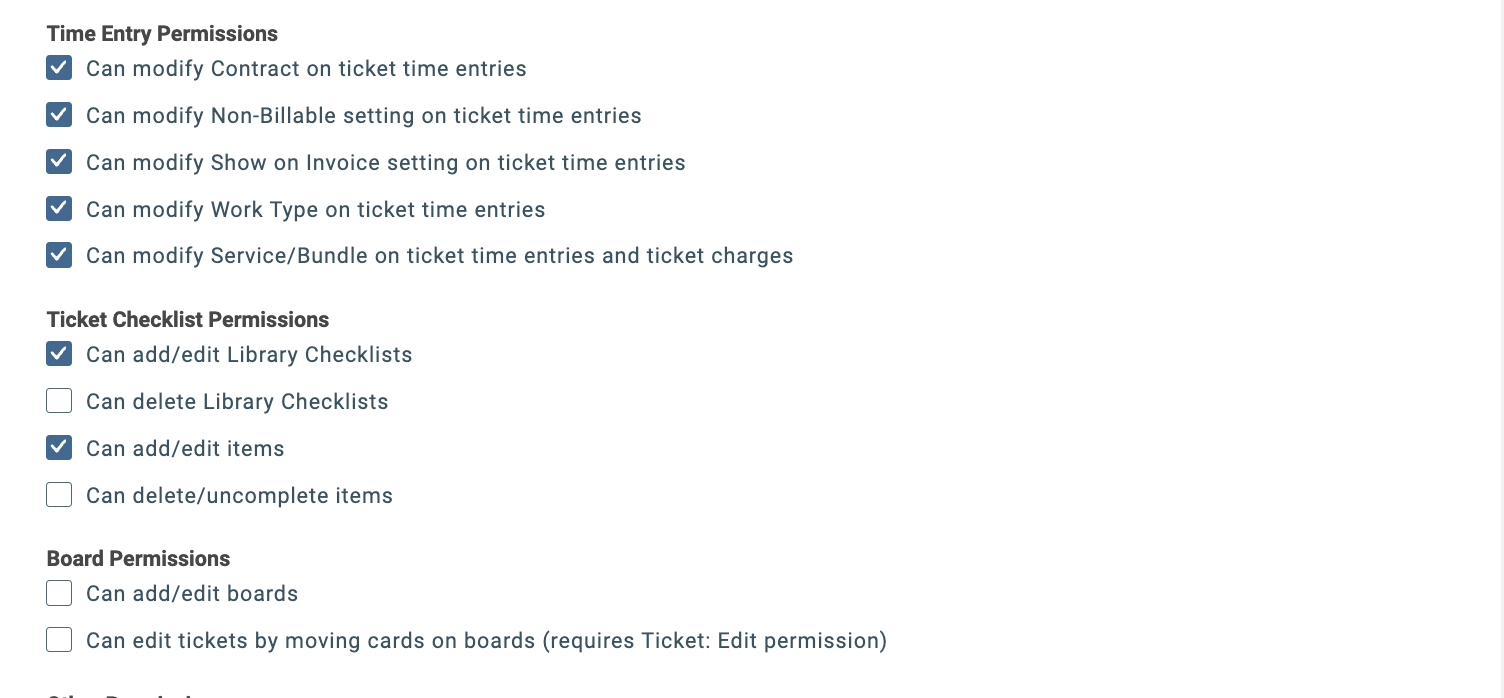
Task: Disable 'Can modify Non-Billable setting on ticket time entries'
Action: coord(59,115)
